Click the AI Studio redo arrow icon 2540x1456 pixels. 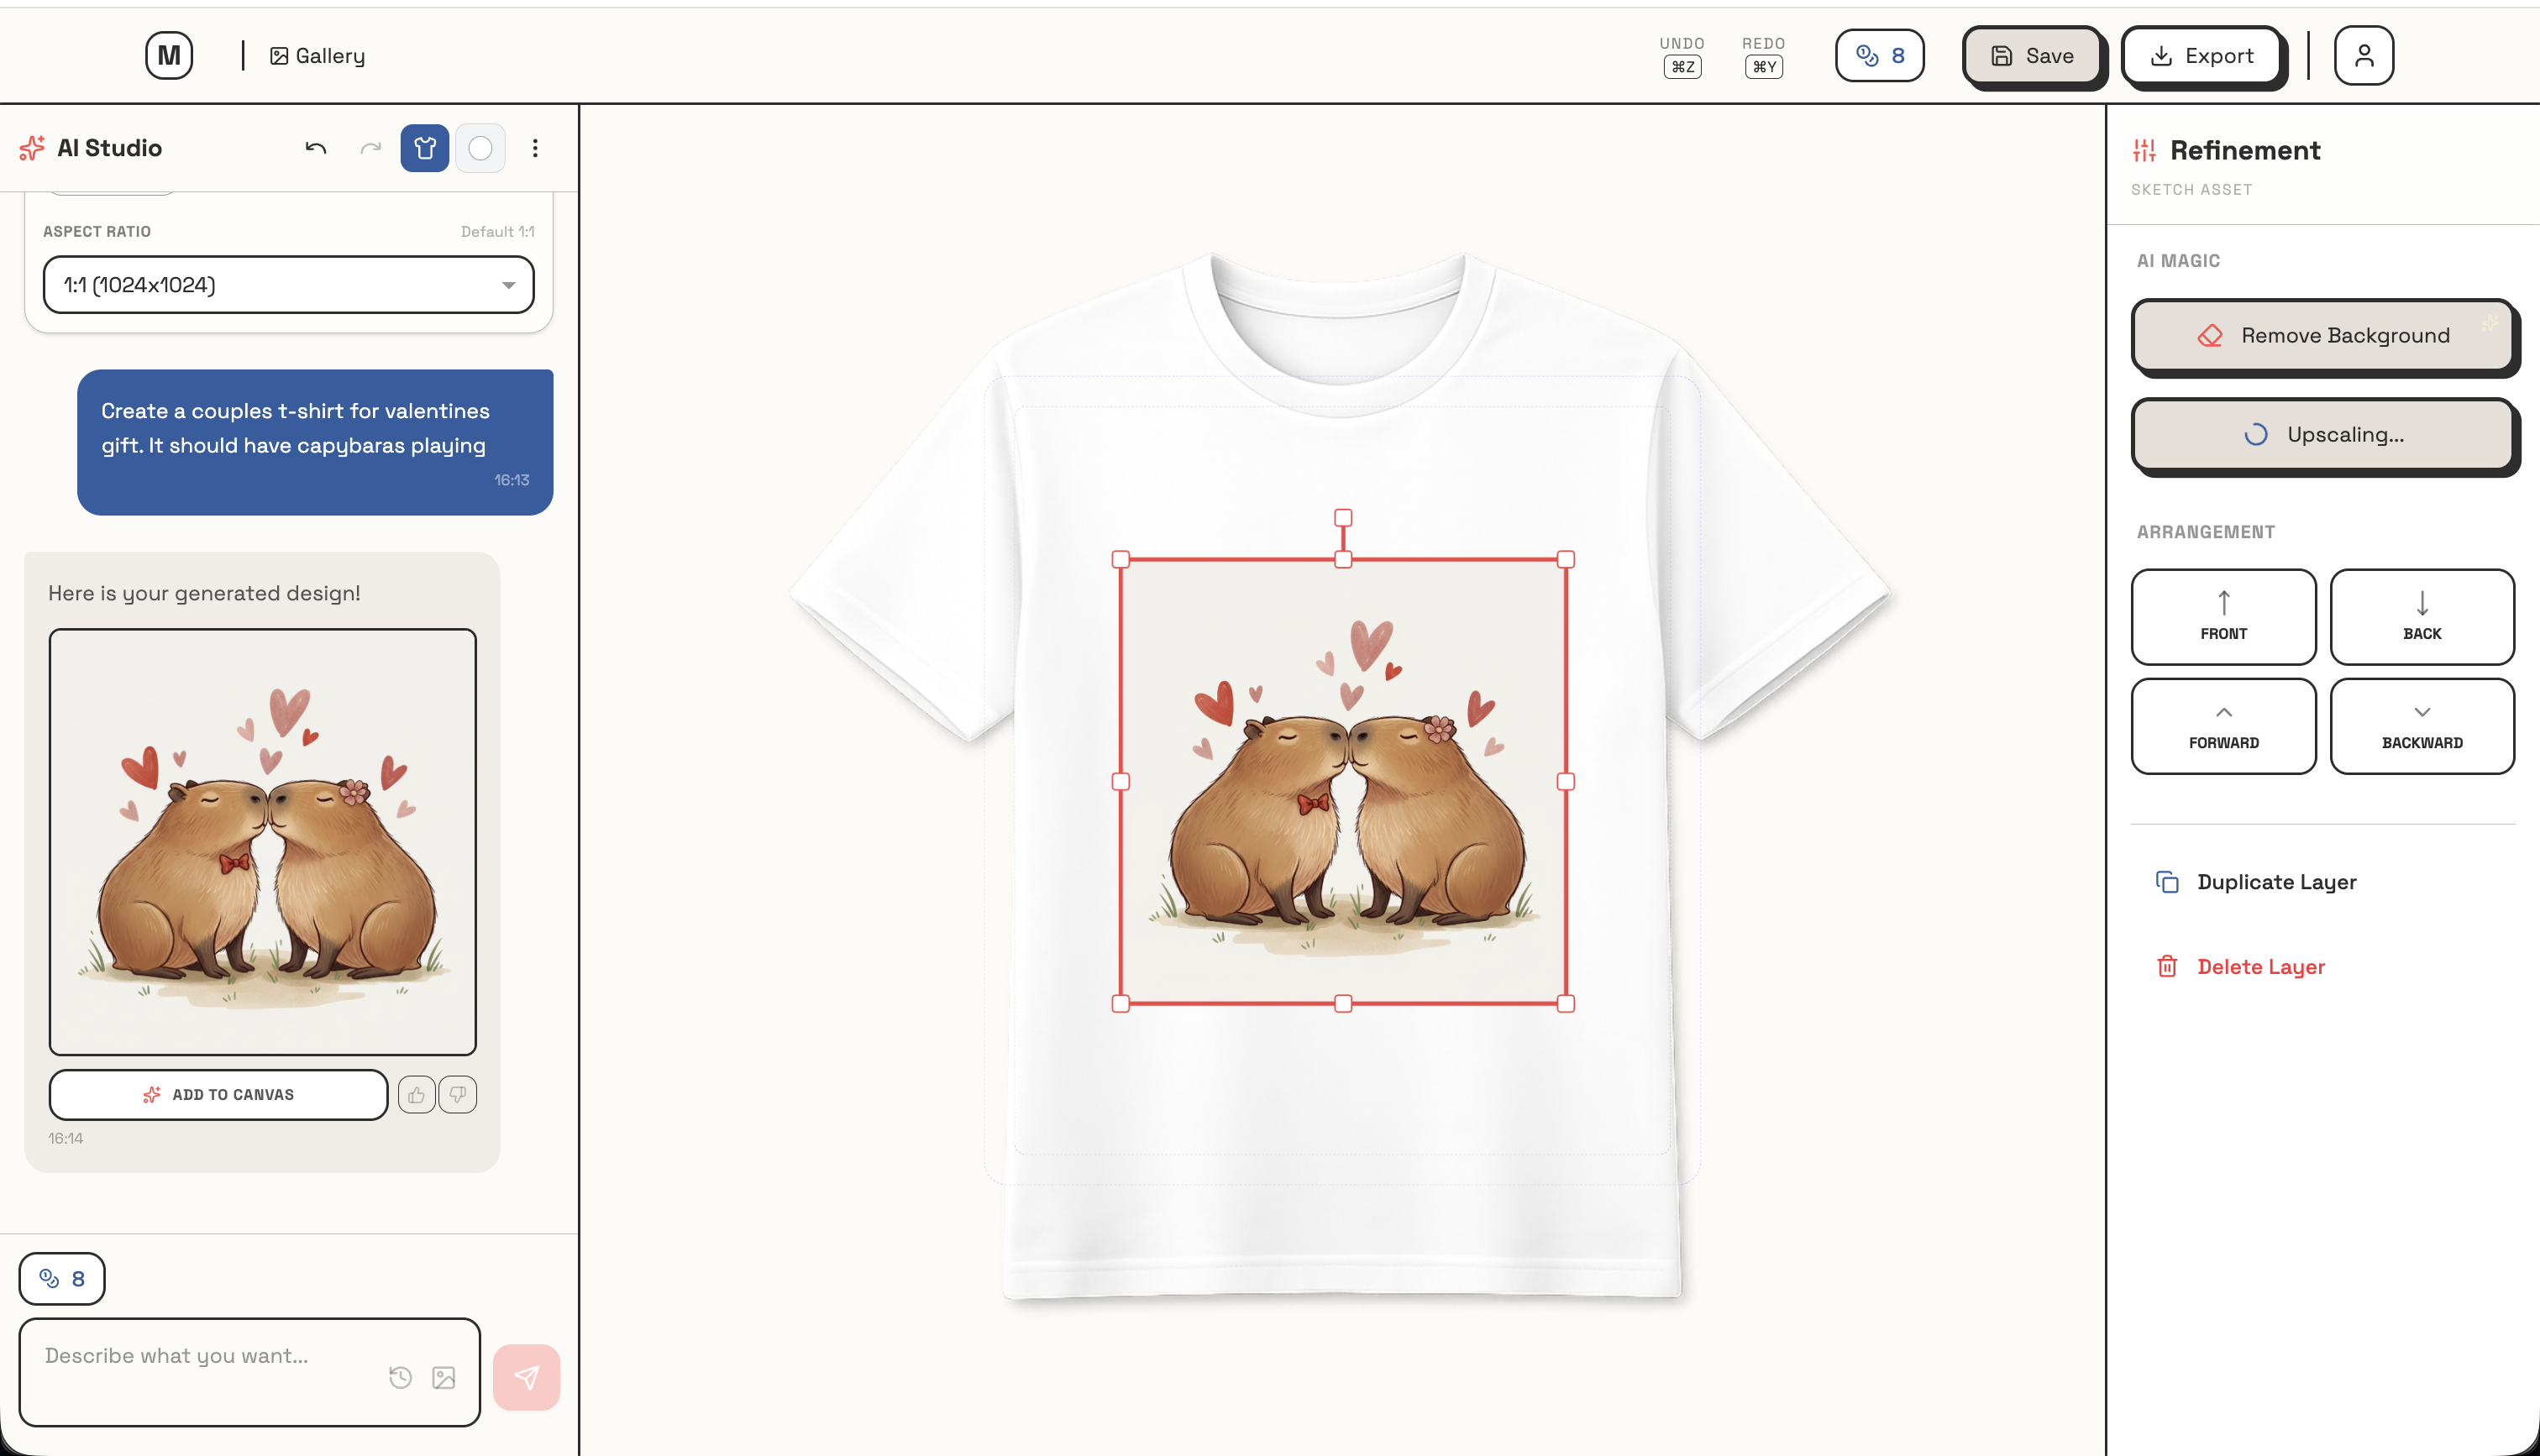[371, 148]
